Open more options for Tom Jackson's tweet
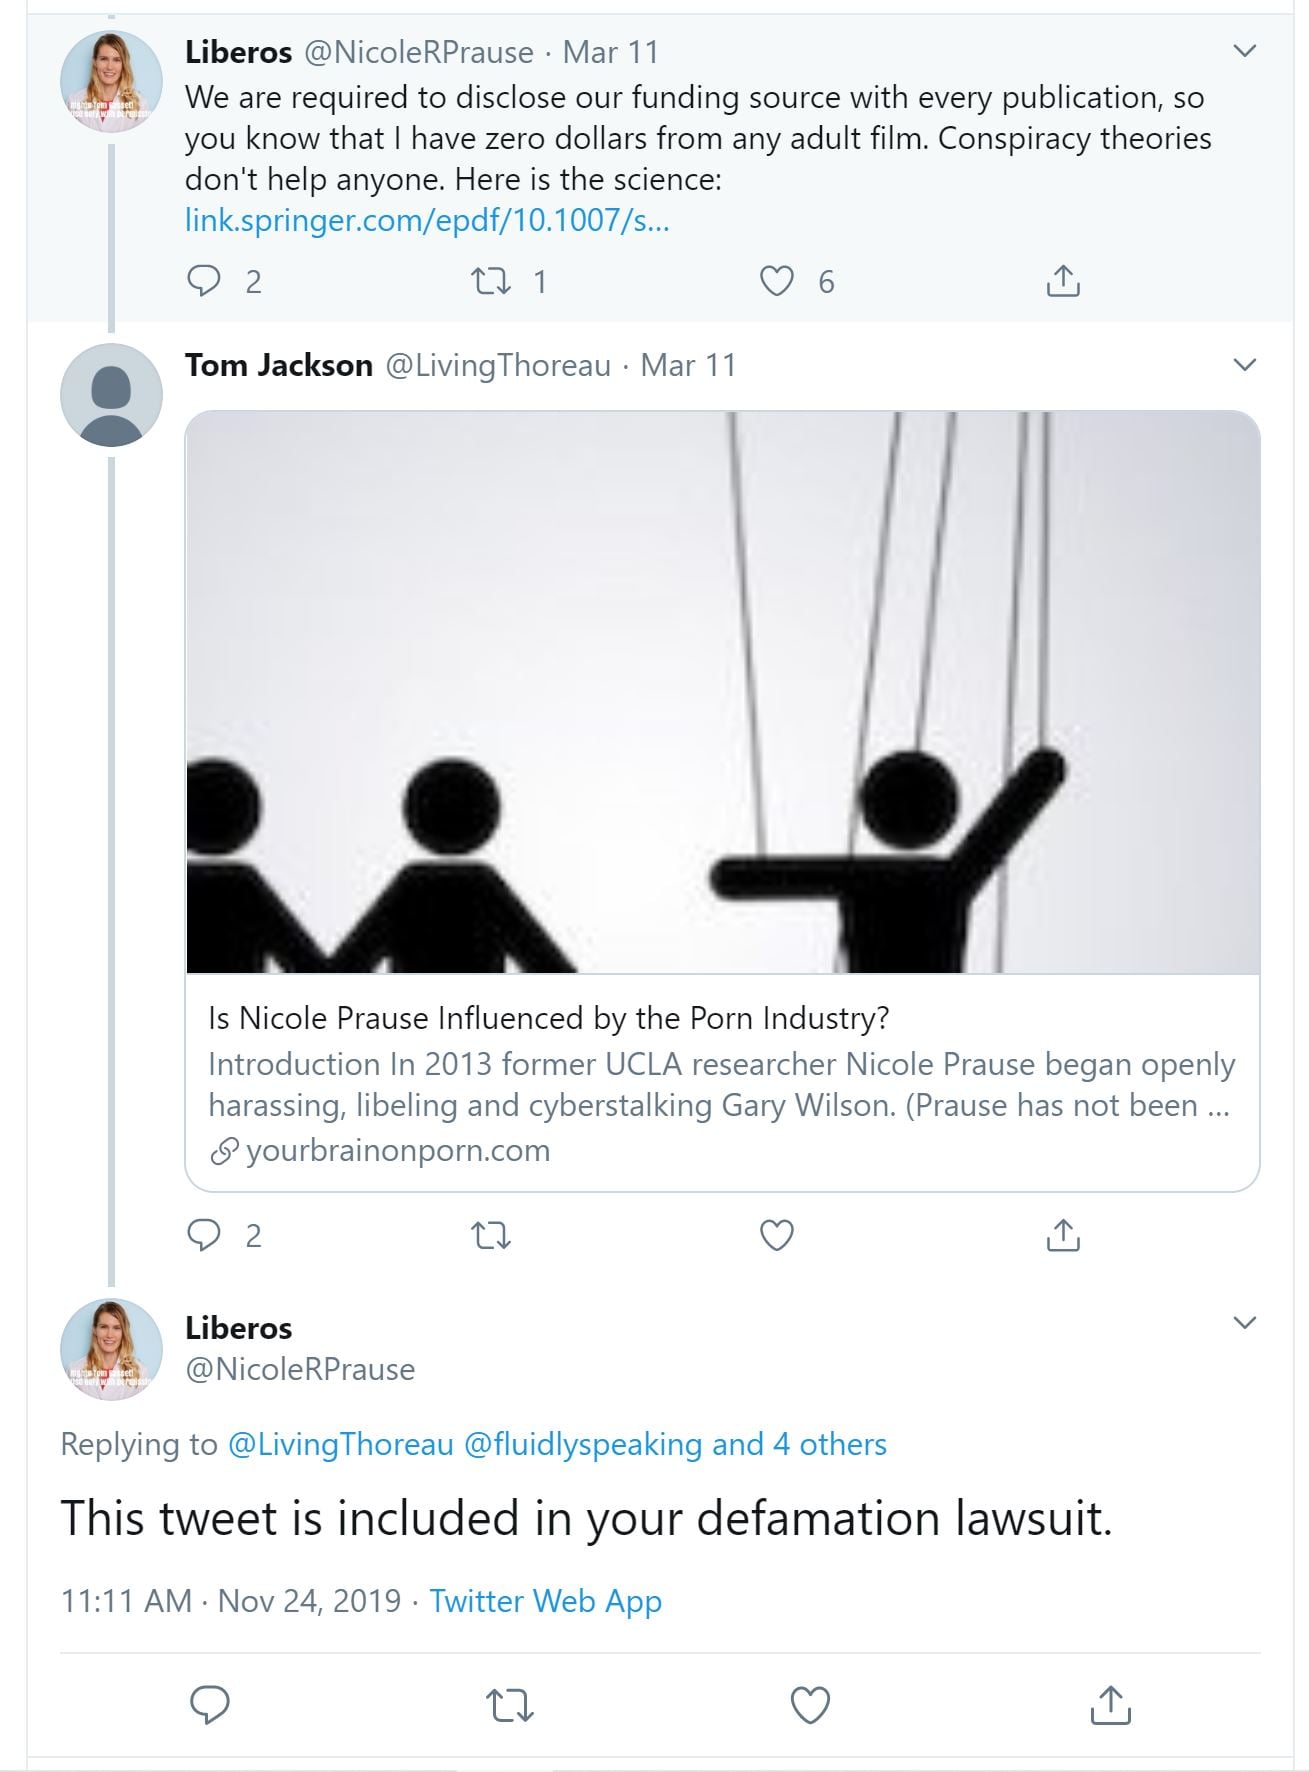Viewport: 1309px width, 1772px height. pos(1244,365)
